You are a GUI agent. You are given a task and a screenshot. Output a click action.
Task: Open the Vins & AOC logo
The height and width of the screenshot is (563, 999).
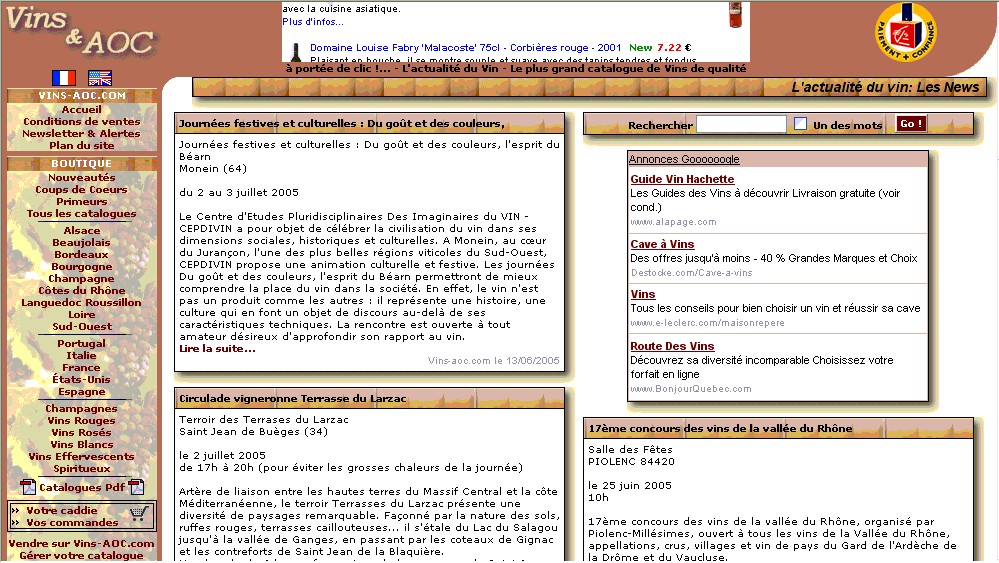tap(80, 32)
